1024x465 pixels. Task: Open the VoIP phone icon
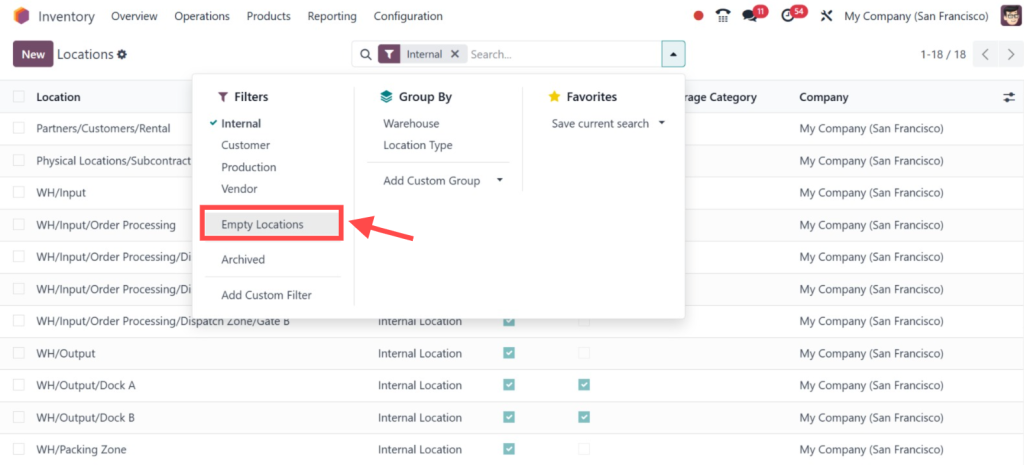(x=722, y=16)
